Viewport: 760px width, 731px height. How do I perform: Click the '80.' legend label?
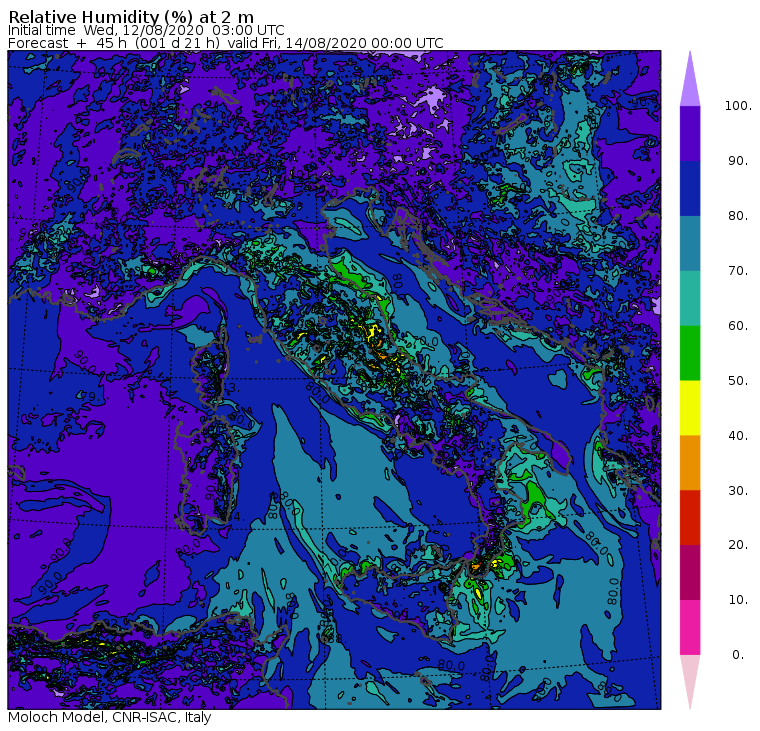[x=738, y=215]
